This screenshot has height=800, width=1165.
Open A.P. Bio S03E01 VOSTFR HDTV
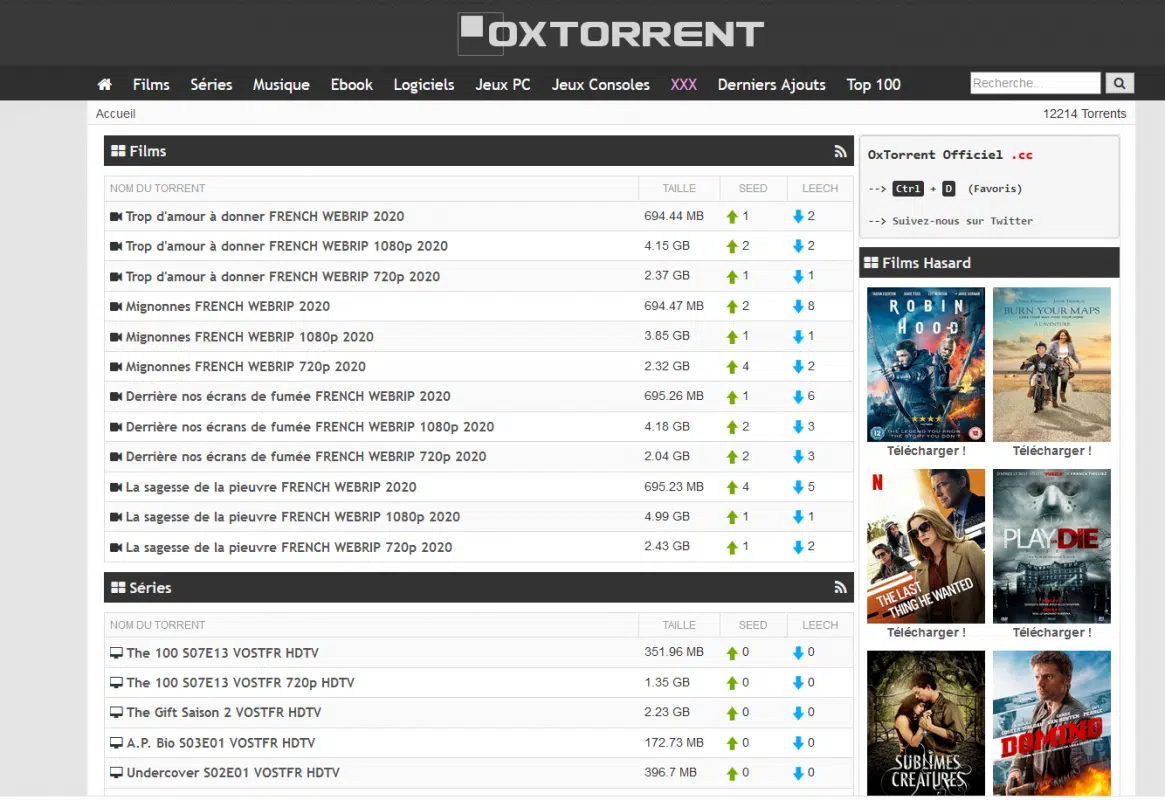(221, 743)
